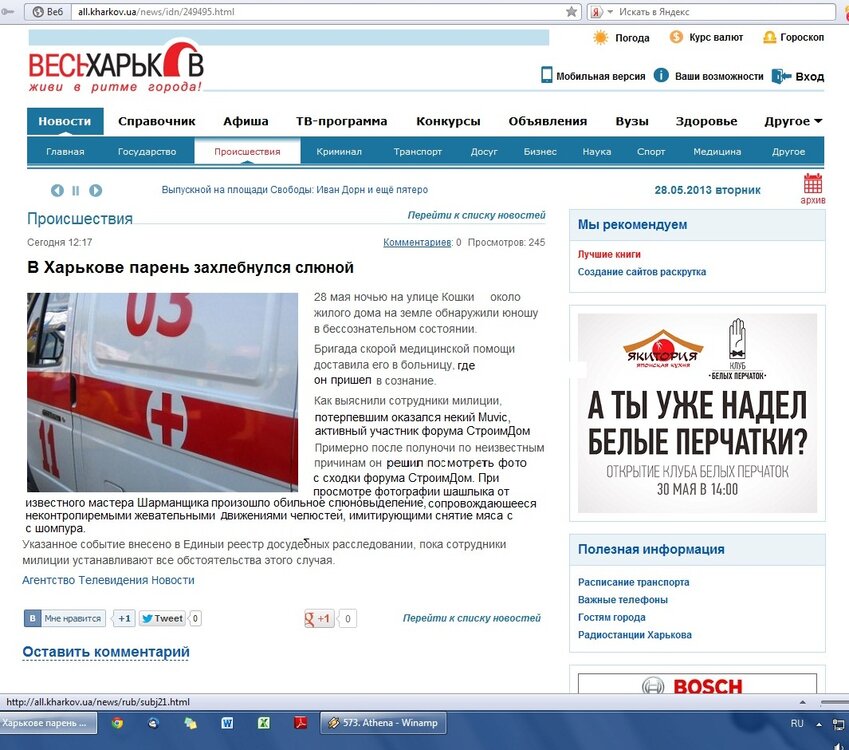
Task: Click the address bar URL
Action: [156, 12]
